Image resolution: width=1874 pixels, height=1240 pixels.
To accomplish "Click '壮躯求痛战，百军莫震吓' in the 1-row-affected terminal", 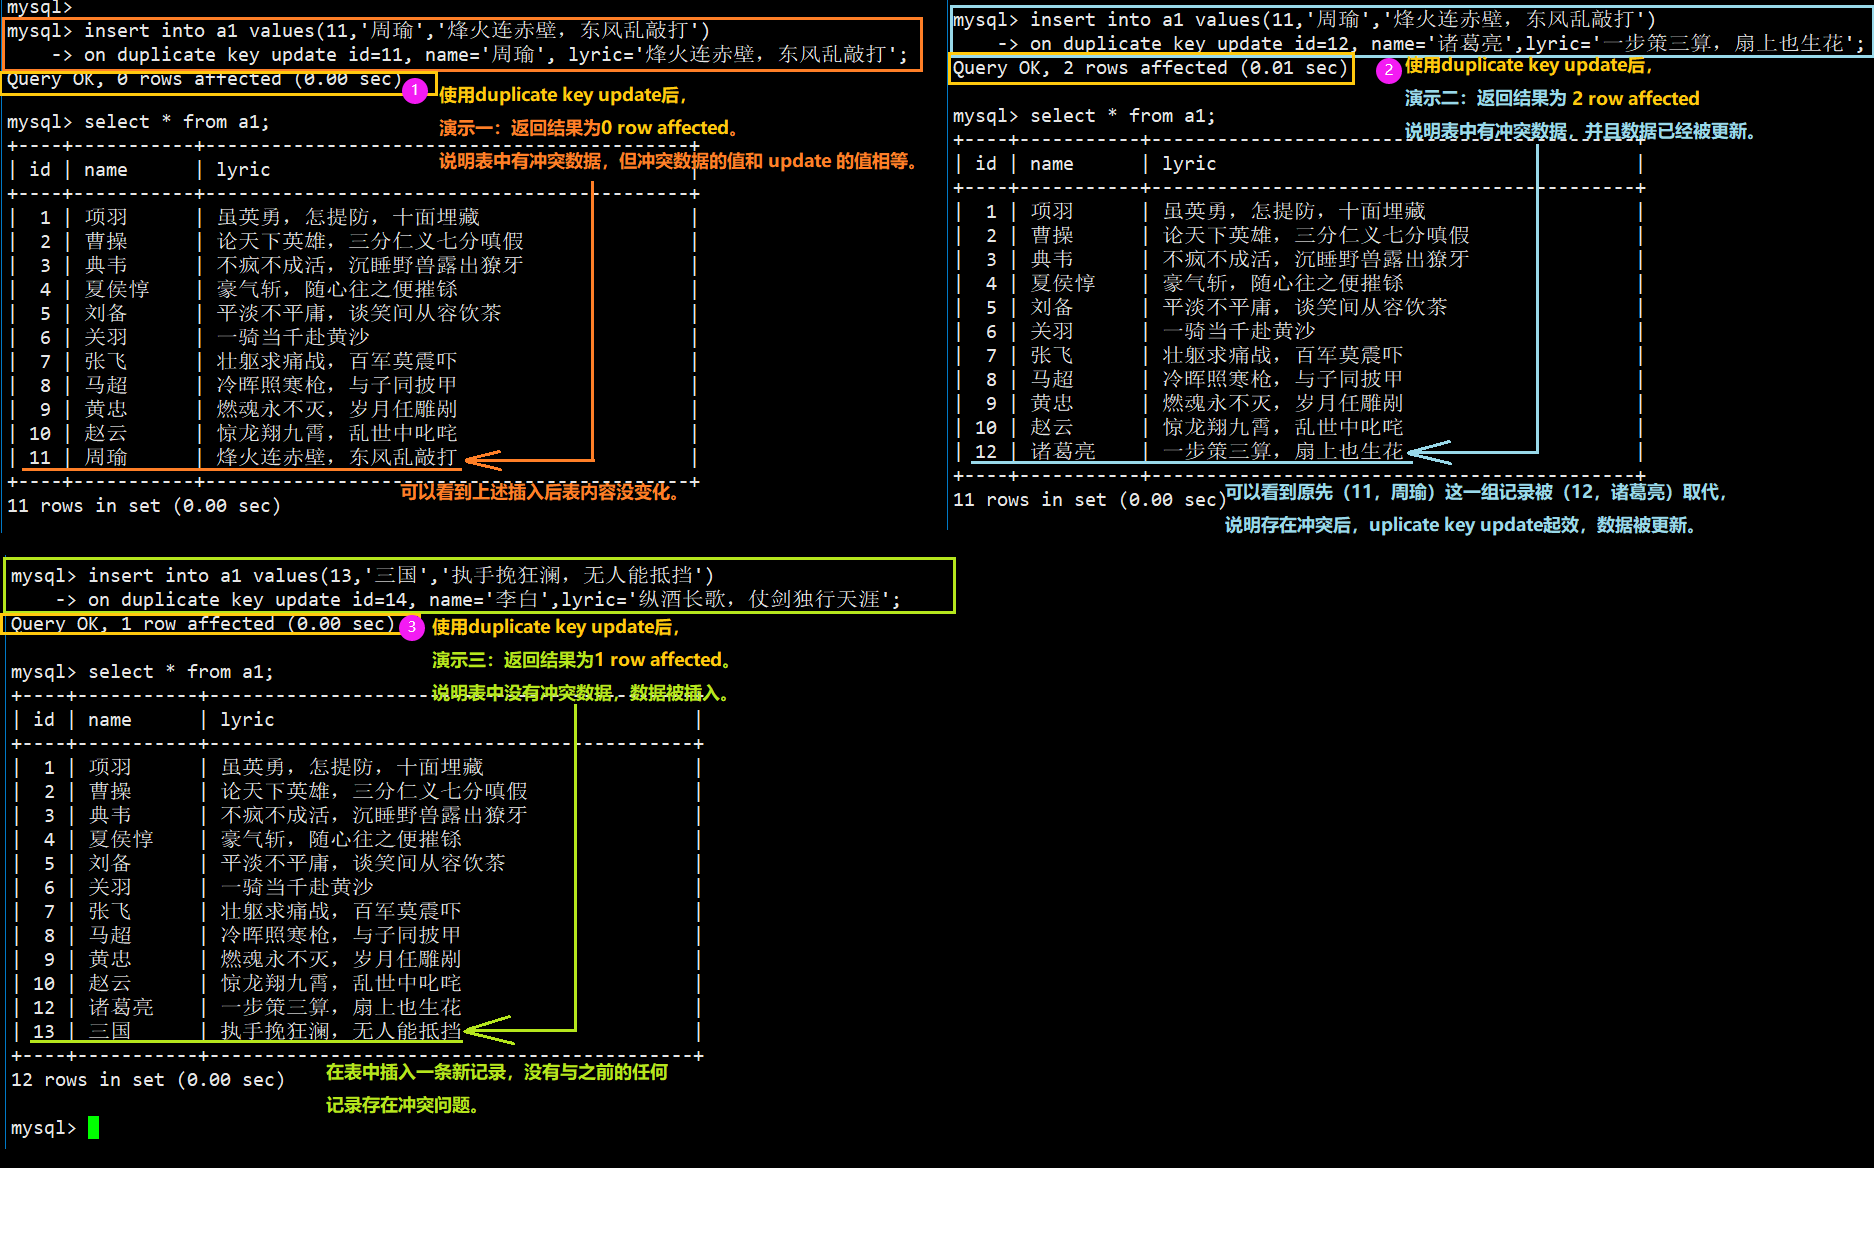I will (342, 912).
